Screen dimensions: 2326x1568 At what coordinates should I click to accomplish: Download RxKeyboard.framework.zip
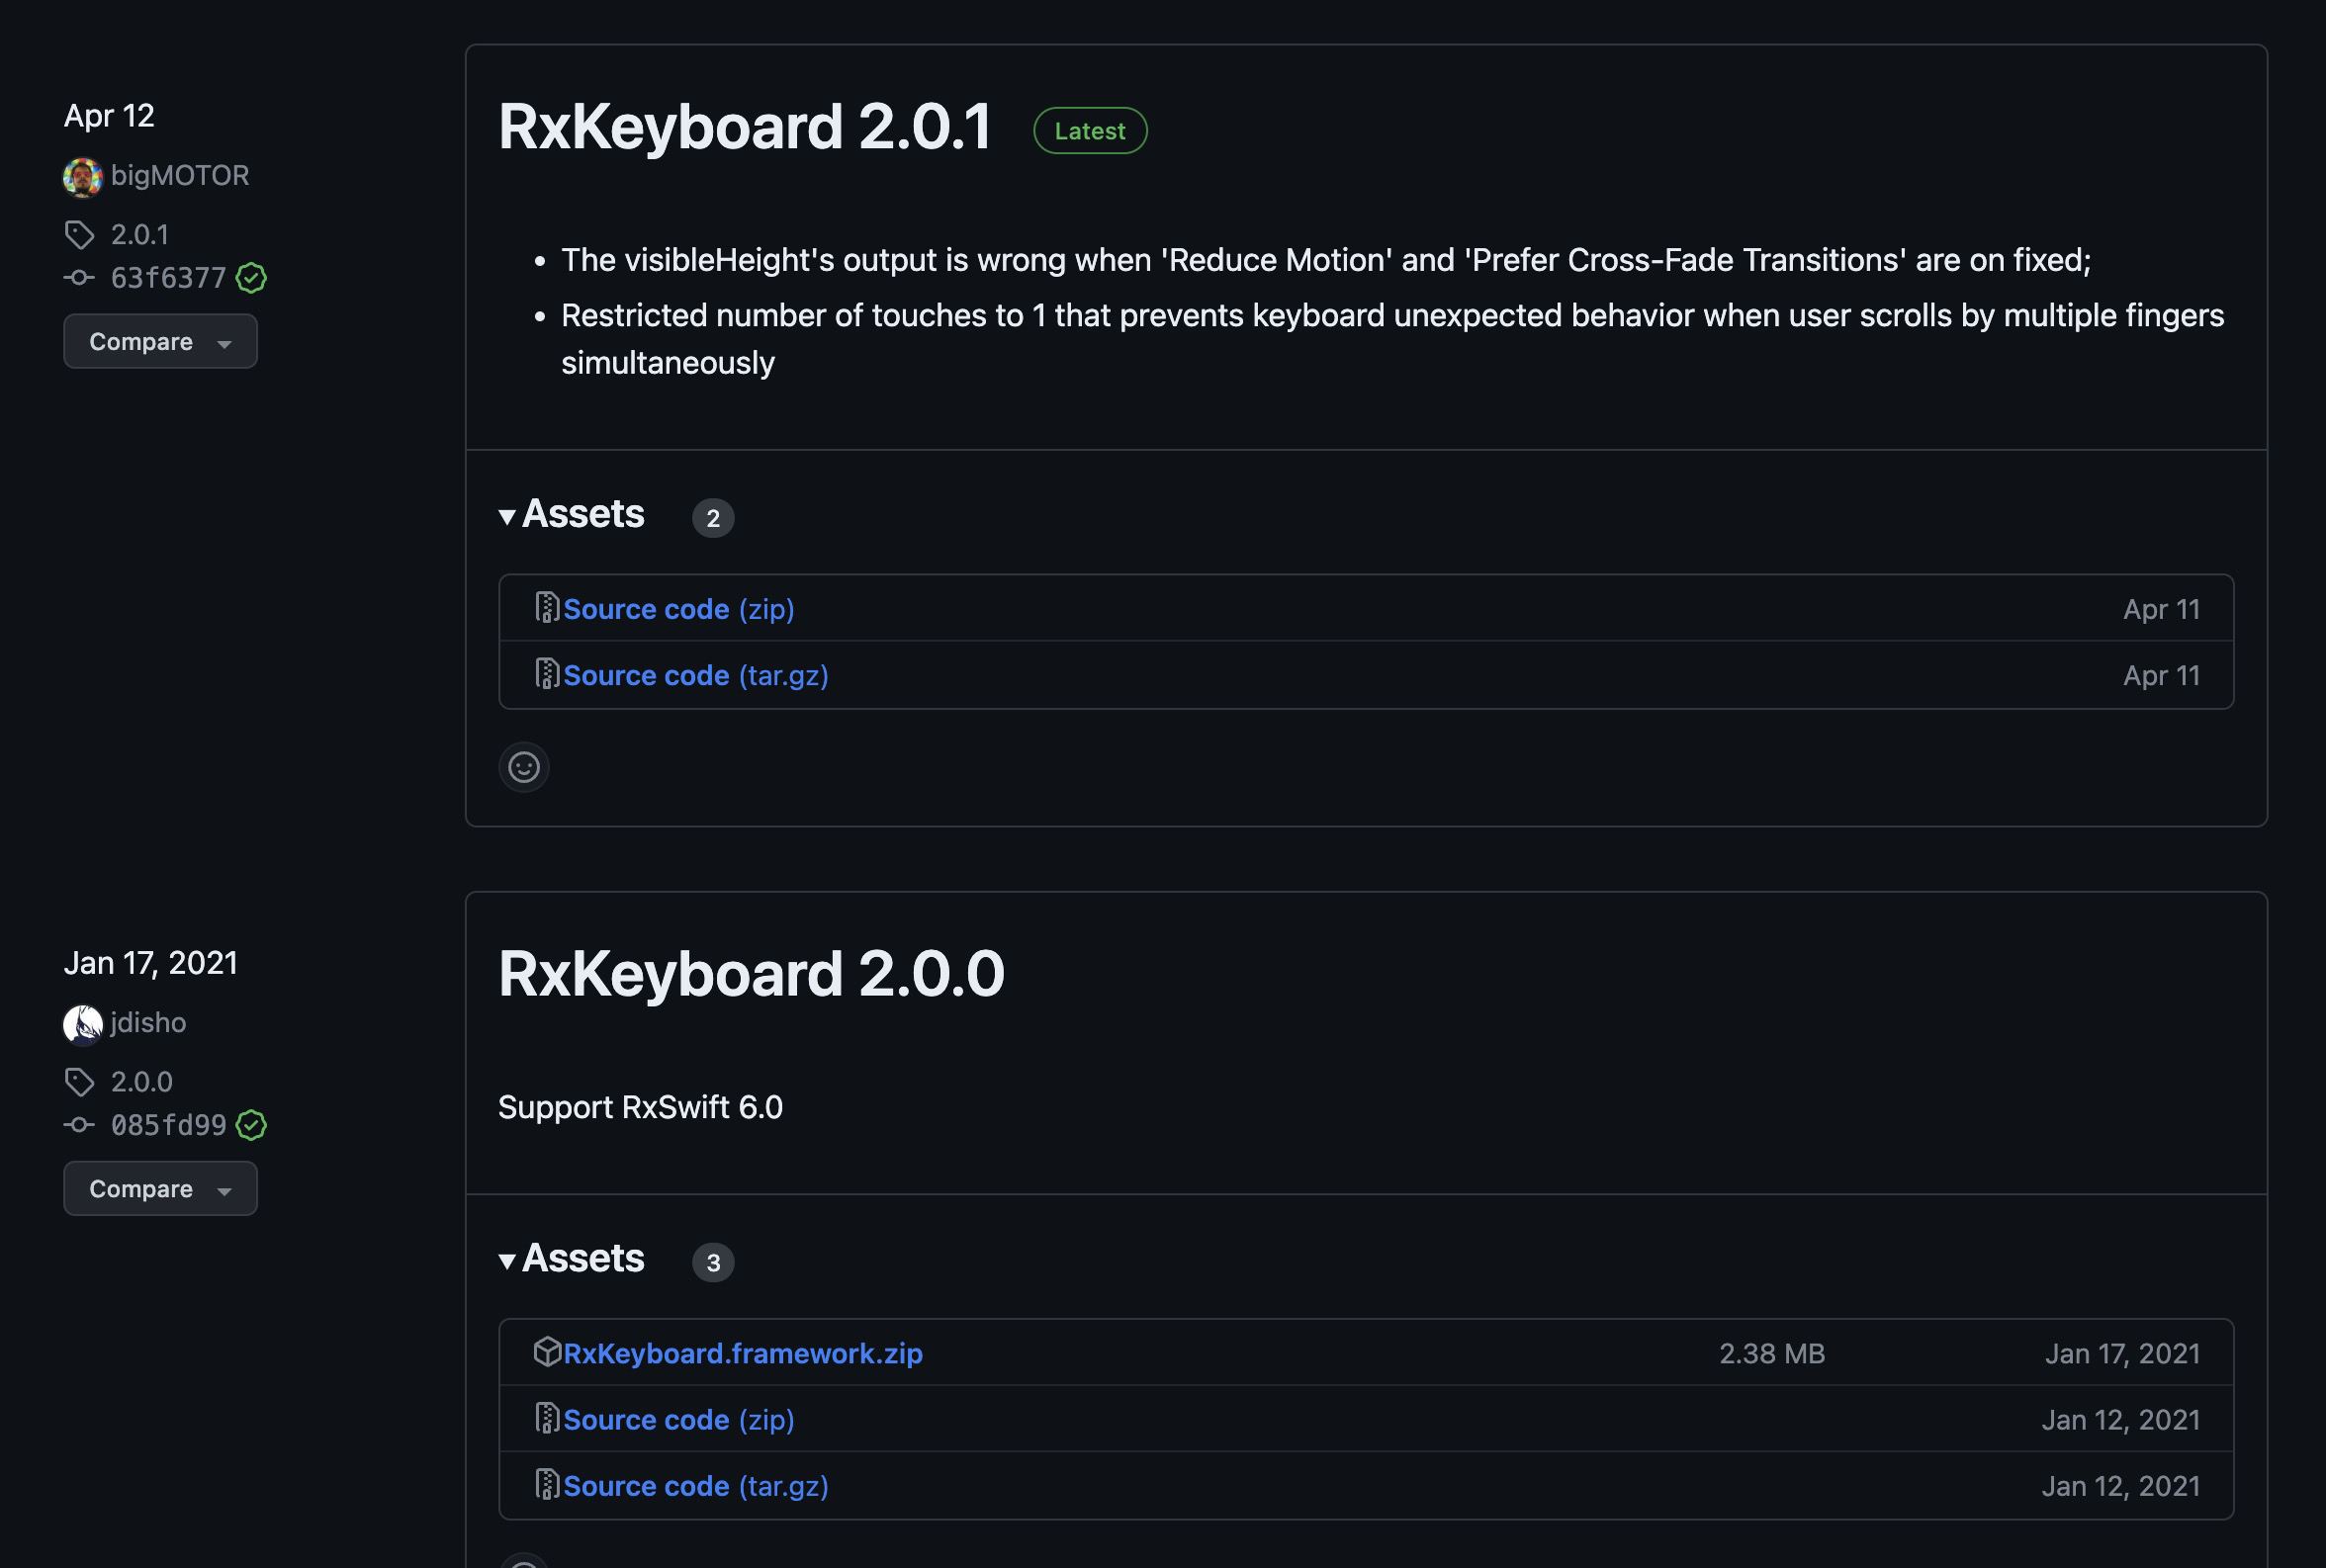point(742,1353)
